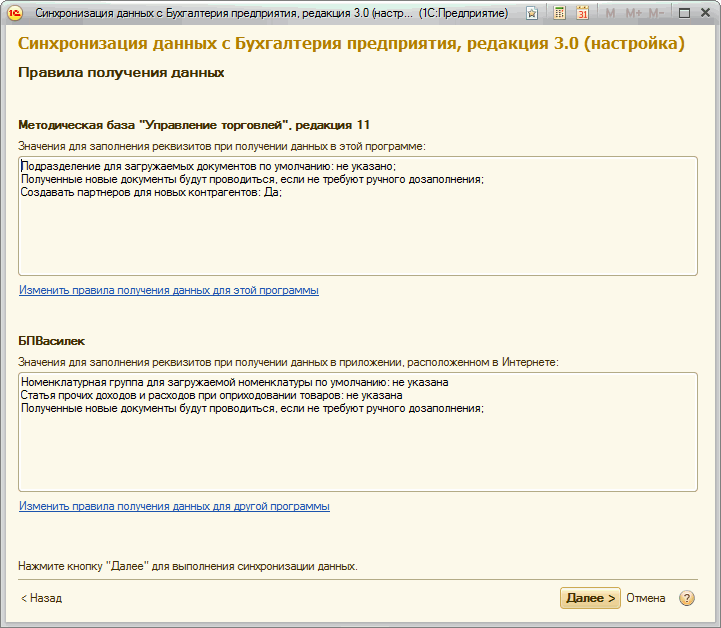Click the M- memory subtract button
This screenshot has height=628, width=721.
pyautogui.click(x=656, y=13)
